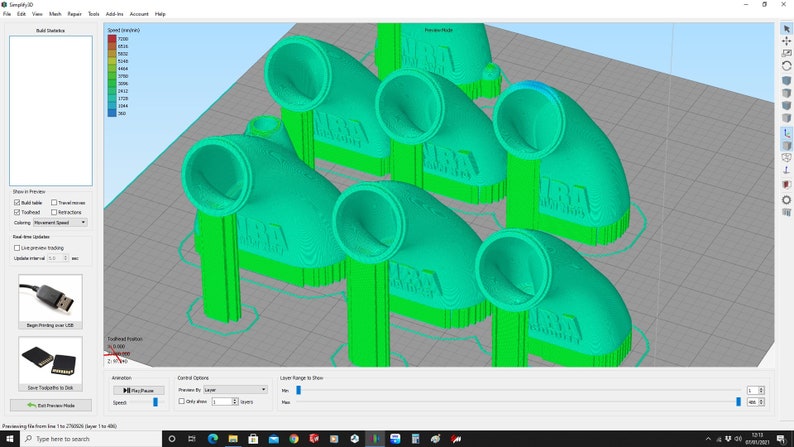Select the scale view tool
Image resolution: width=794 pixels, height=447 pixels.
(x=786, y=53)
